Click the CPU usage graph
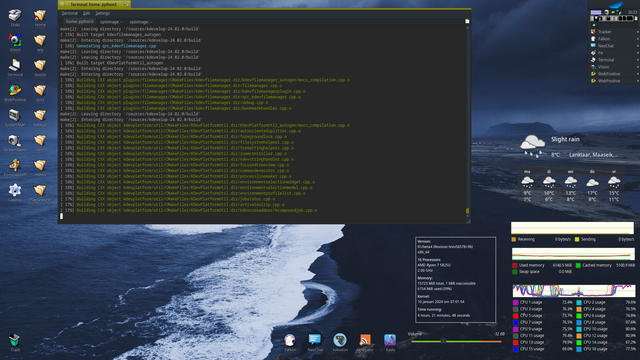 click(x=573, y=291)
